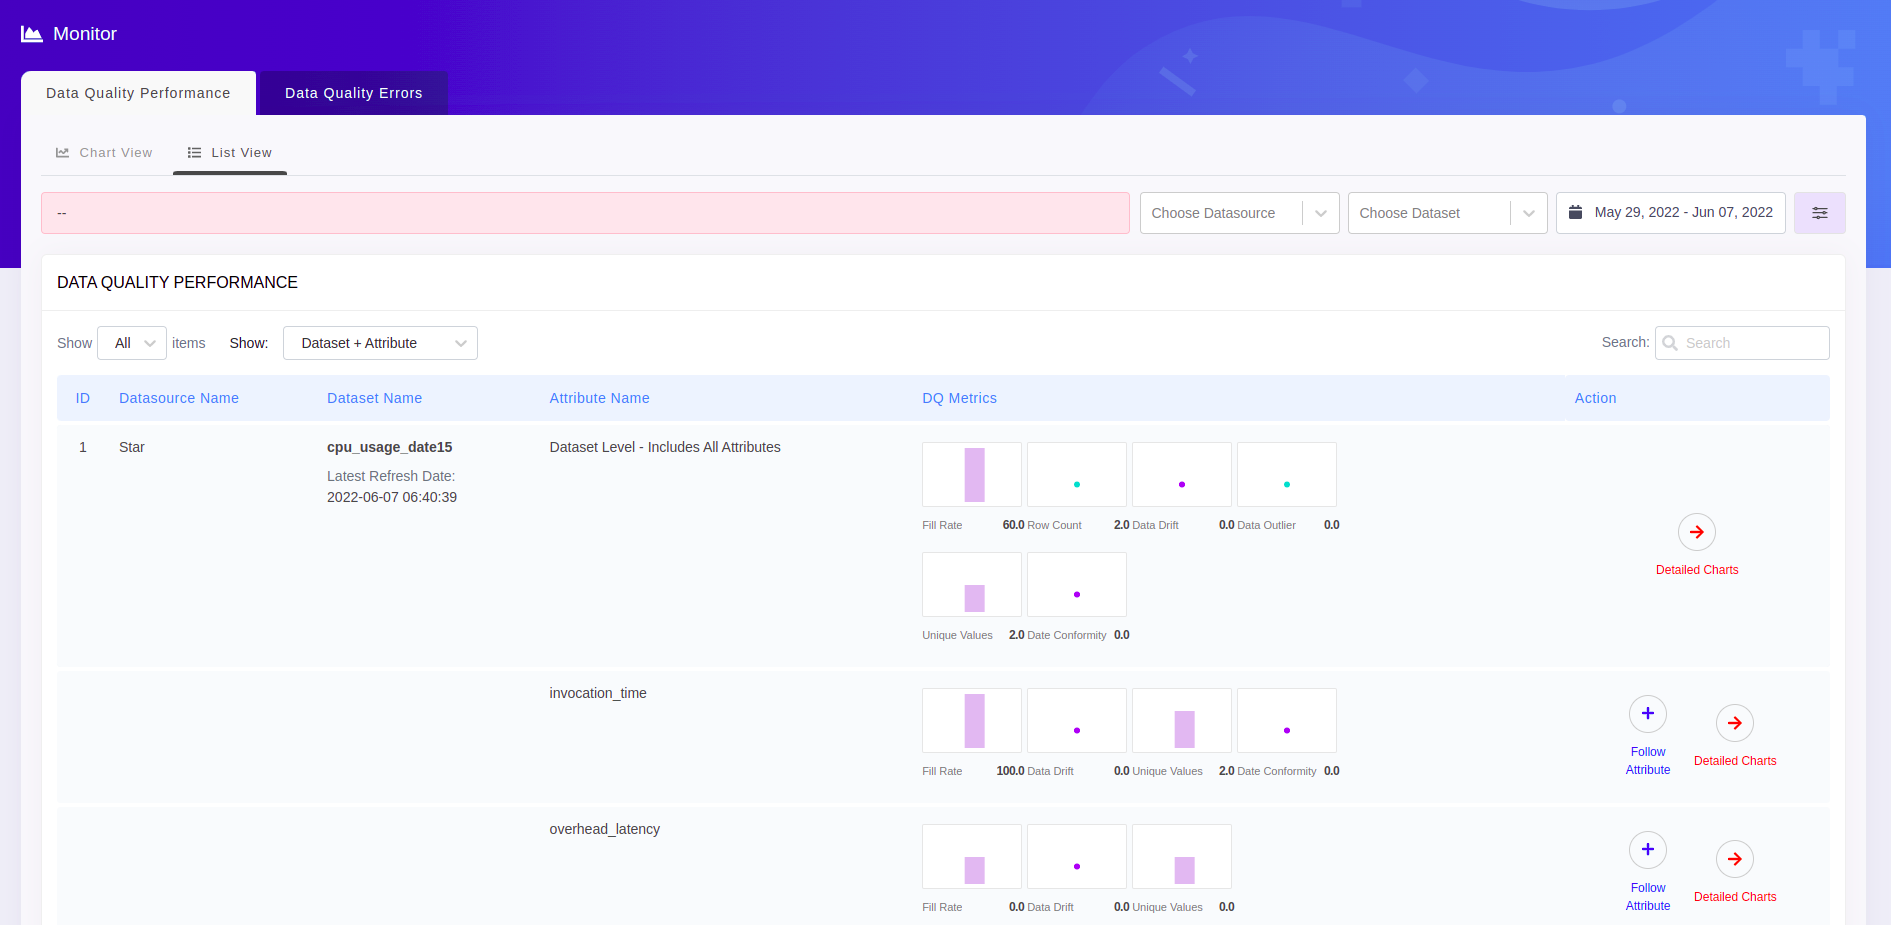The image size is (1891, 925).
Task: Click Detailed Charts arrow for cpu_usage_date15 dataset
Action: [x=1696, y=532]
